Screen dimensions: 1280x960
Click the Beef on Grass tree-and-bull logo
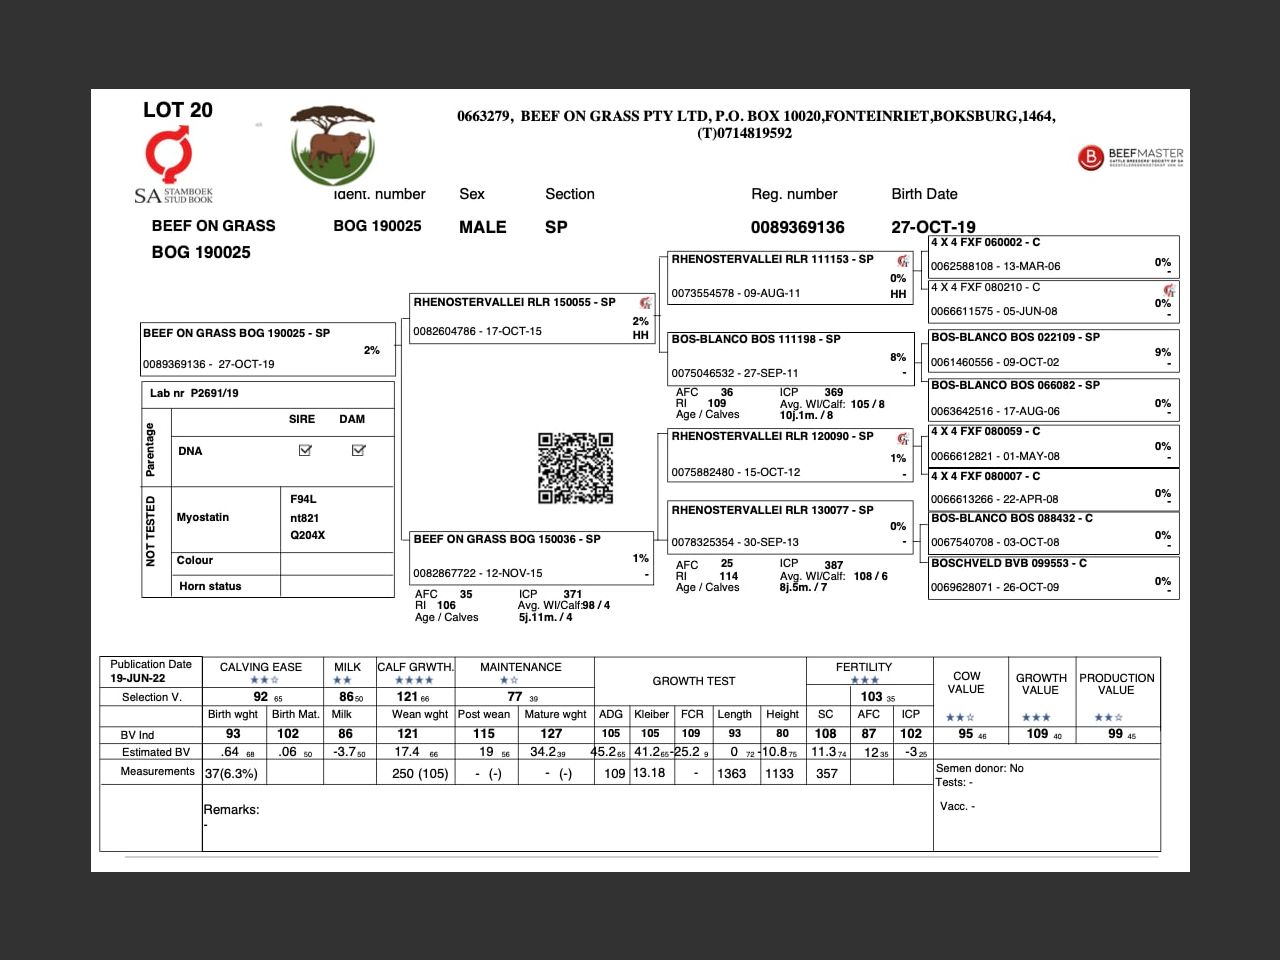tap(332, 146)
